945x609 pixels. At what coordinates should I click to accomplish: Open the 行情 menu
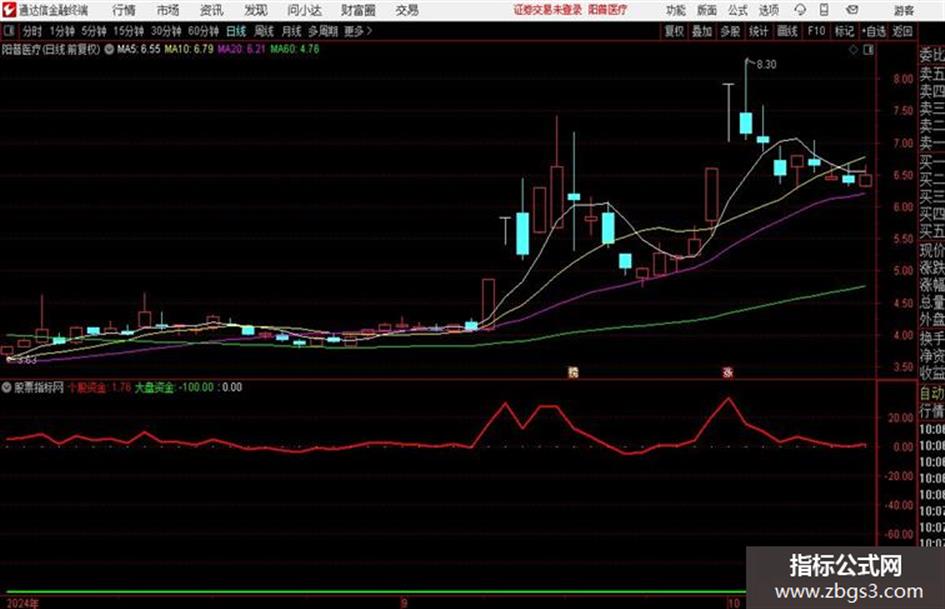click(124, 10)
